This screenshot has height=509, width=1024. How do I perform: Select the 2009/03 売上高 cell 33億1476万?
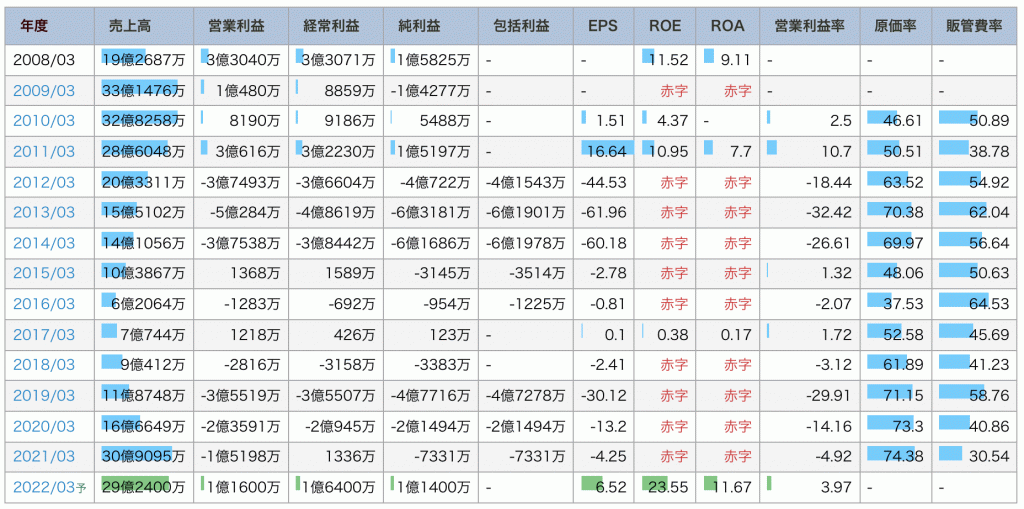coord(143,91)
